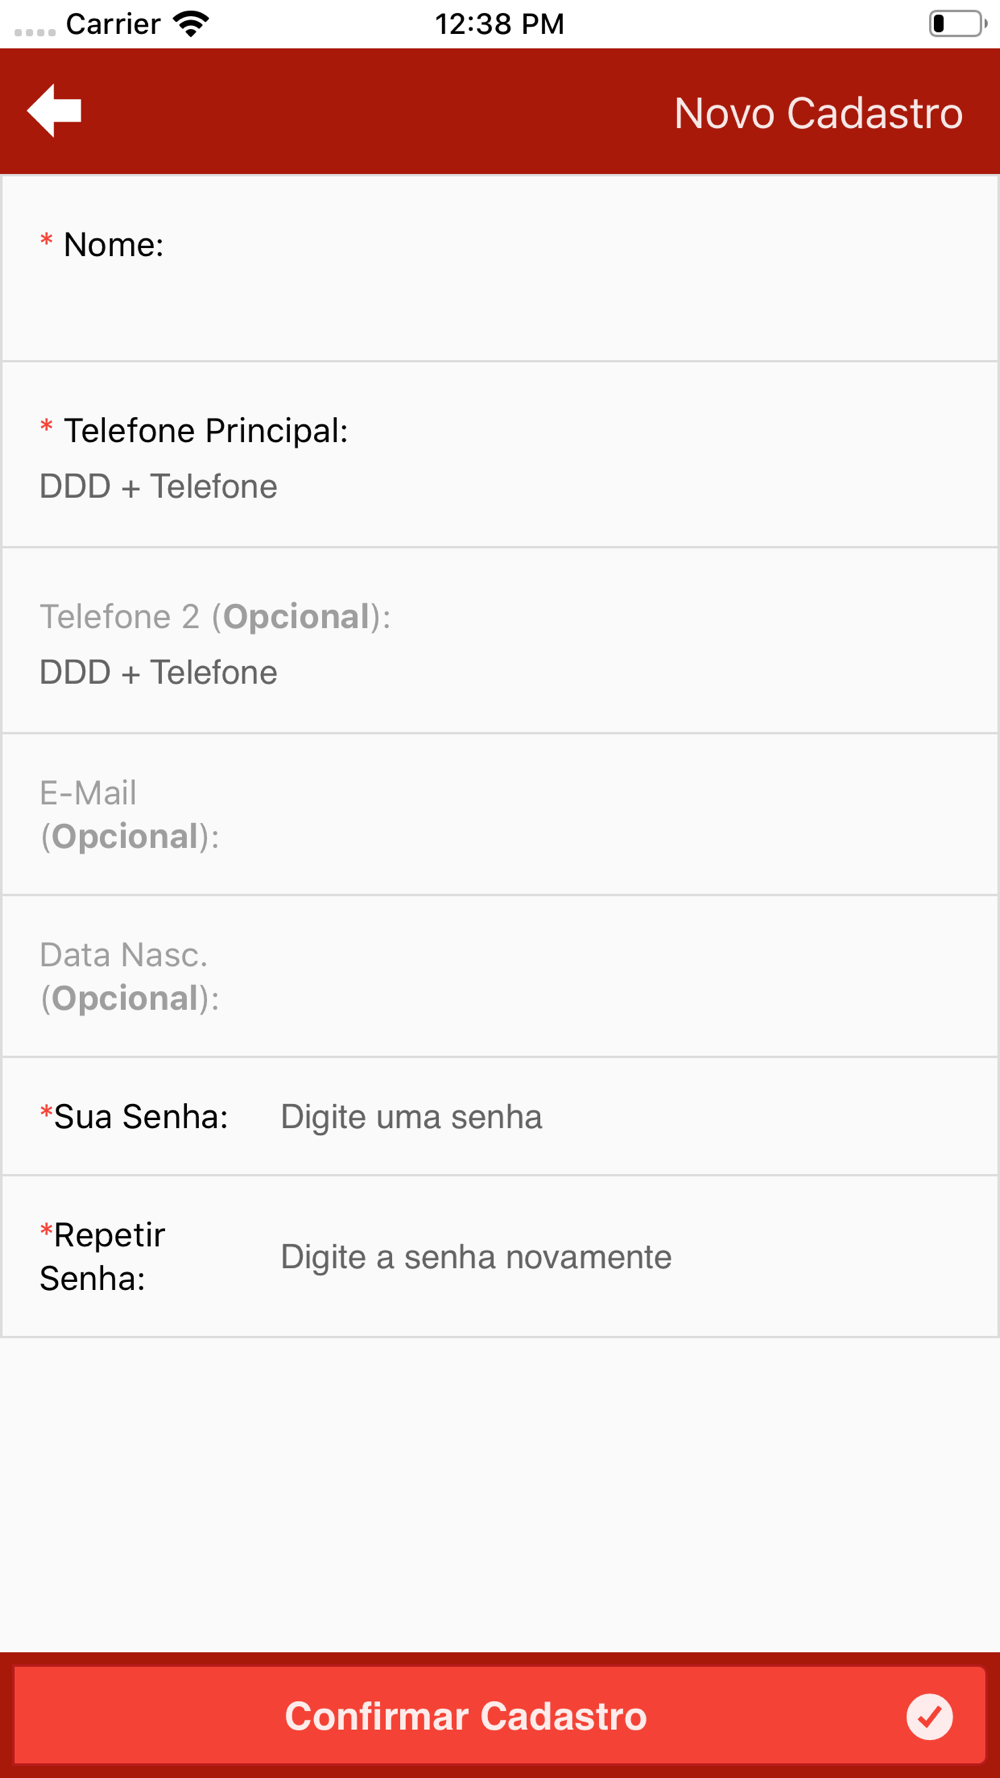Tap the red asterisk beside Nome
The height and width of the screenshot is (1778, 1000).
click(46, 242)
